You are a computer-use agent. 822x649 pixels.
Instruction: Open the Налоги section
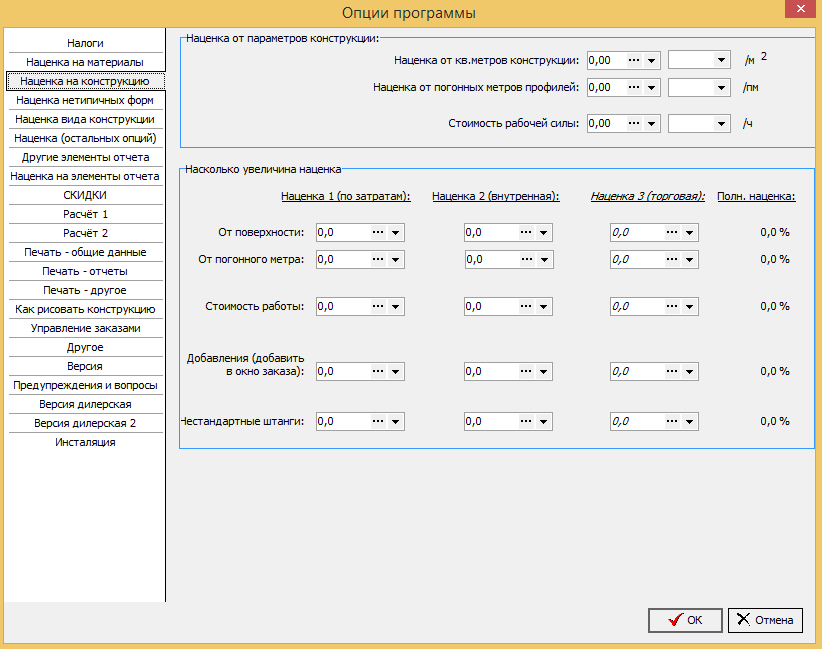pos(85,43)
